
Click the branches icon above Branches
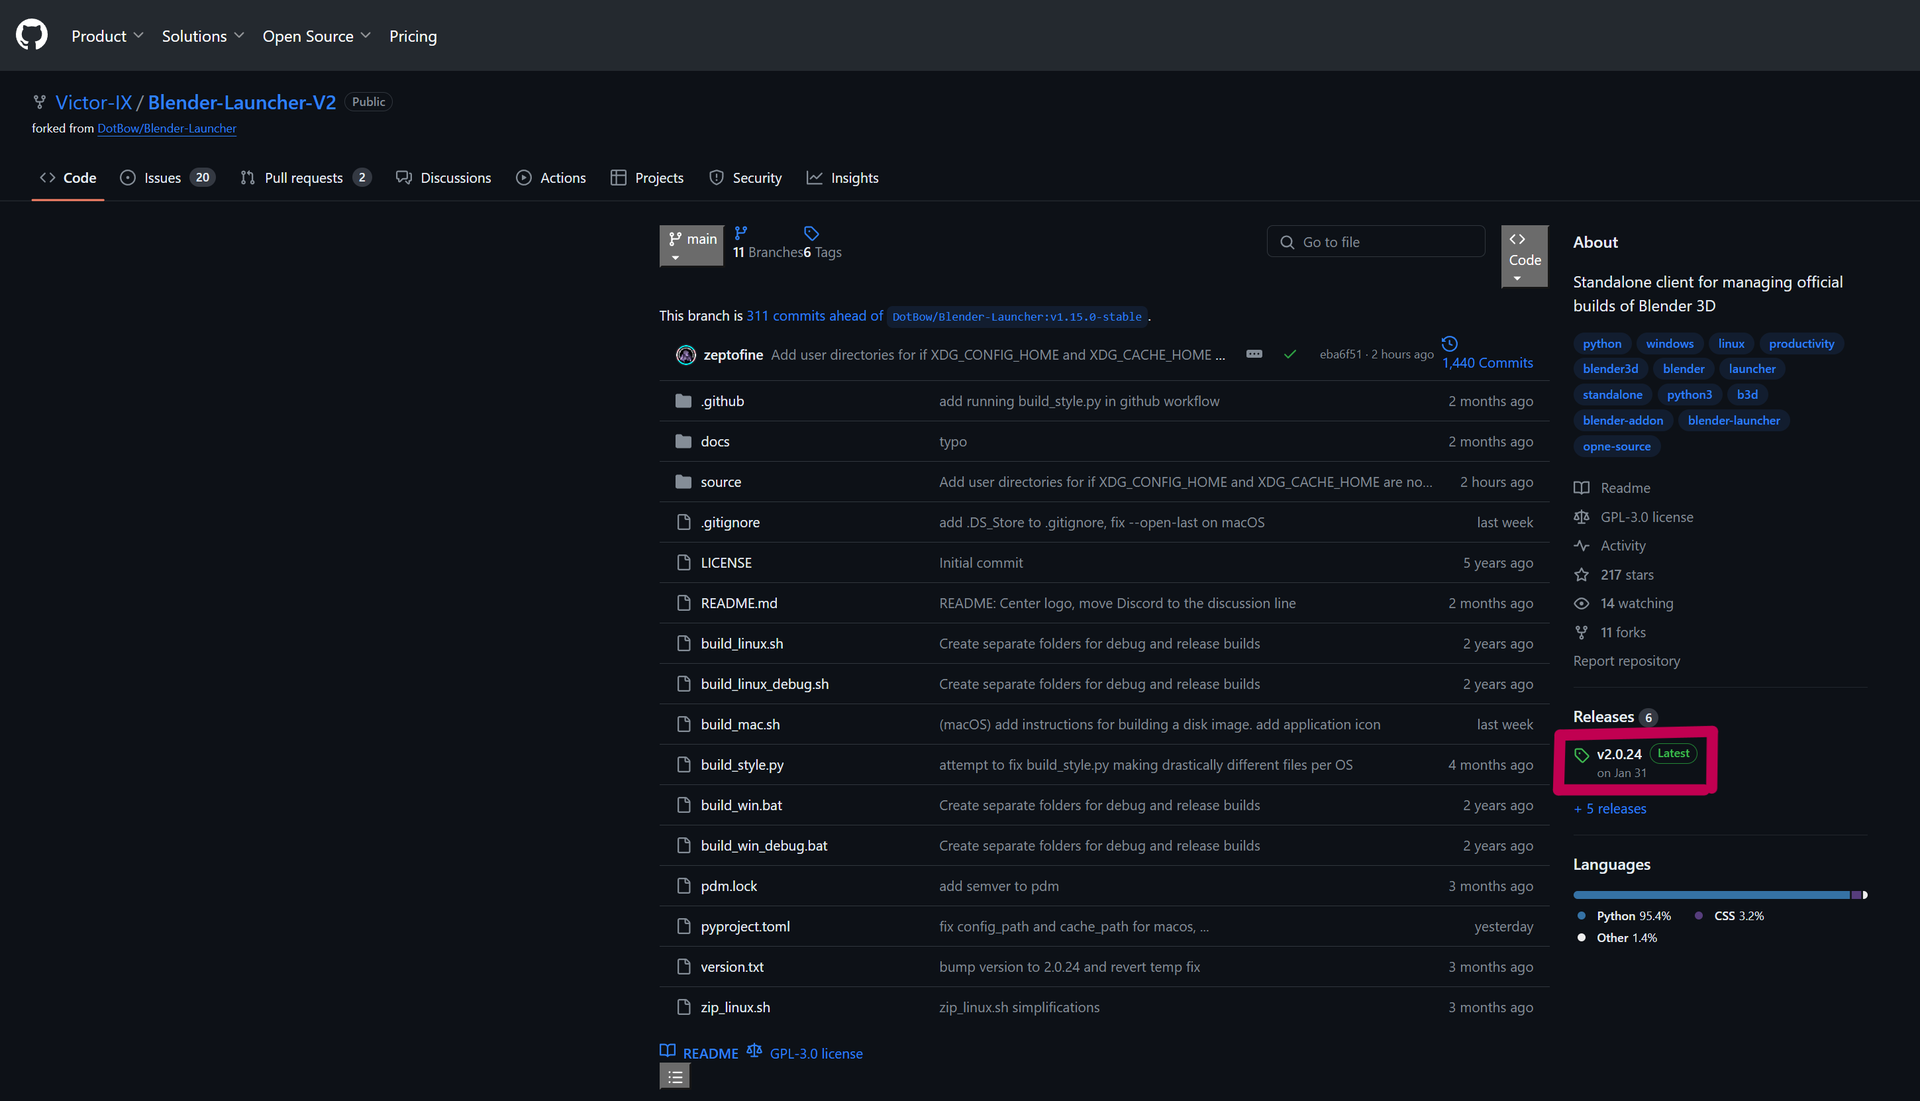[x=741, y=233]
